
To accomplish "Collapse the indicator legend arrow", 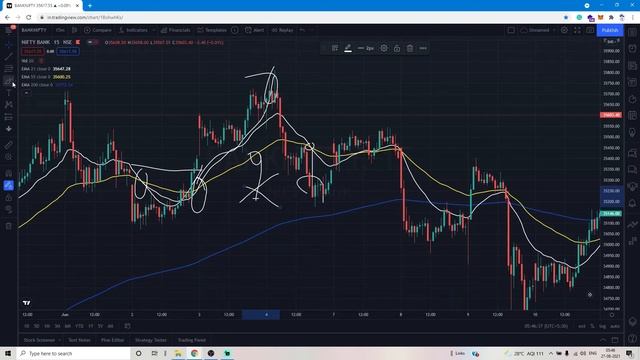I will click(26, 93).
